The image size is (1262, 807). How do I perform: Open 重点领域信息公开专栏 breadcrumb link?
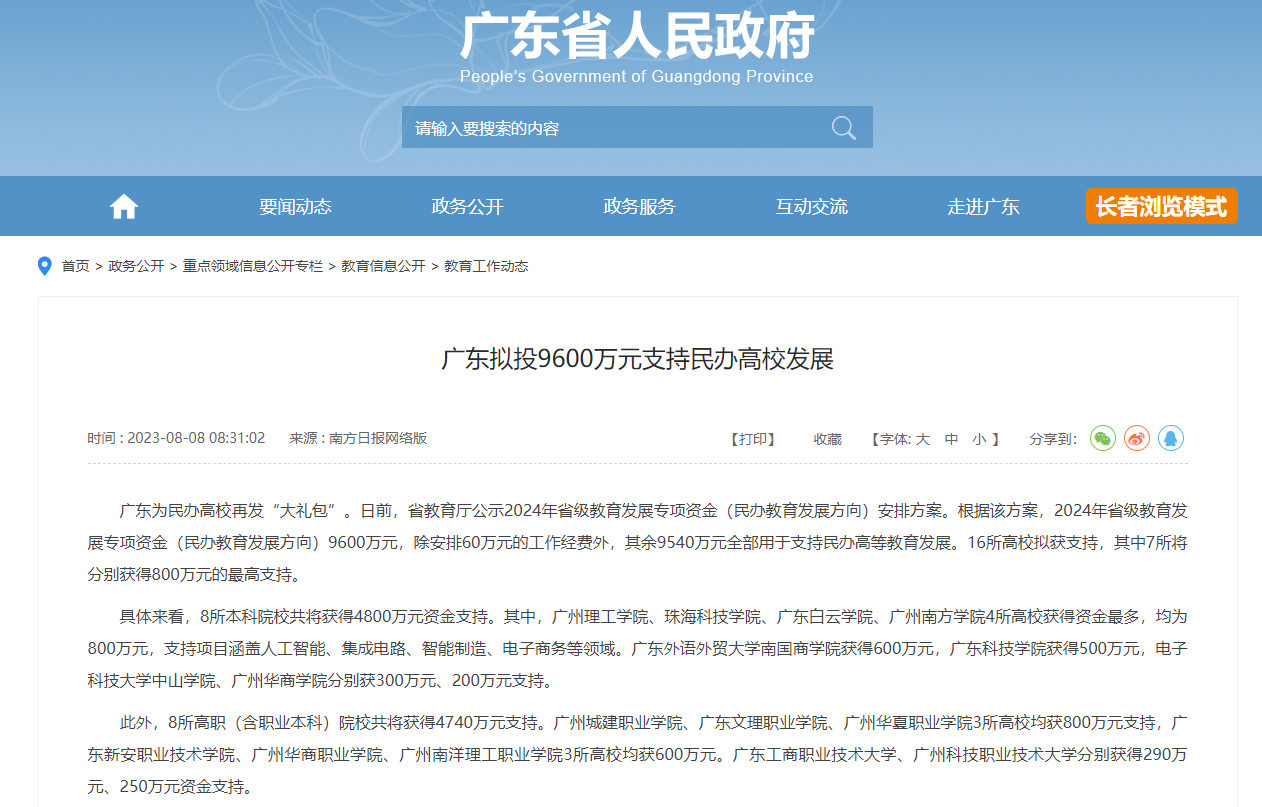pyautogui.click(x=253, y=266)
